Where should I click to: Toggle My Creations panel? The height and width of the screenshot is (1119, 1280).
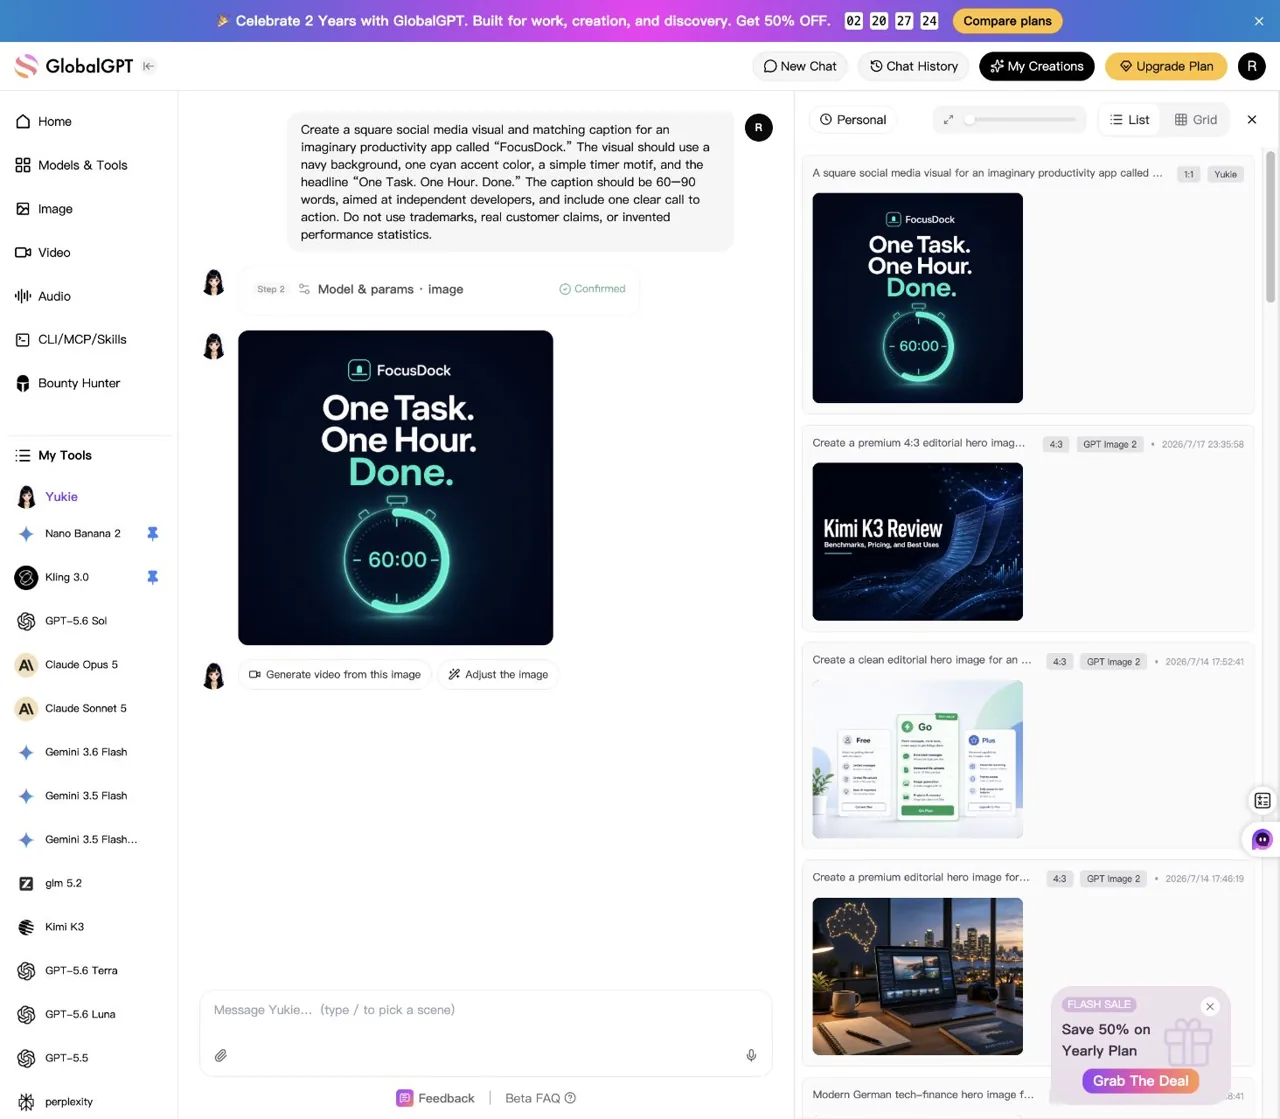(1036, 66)
